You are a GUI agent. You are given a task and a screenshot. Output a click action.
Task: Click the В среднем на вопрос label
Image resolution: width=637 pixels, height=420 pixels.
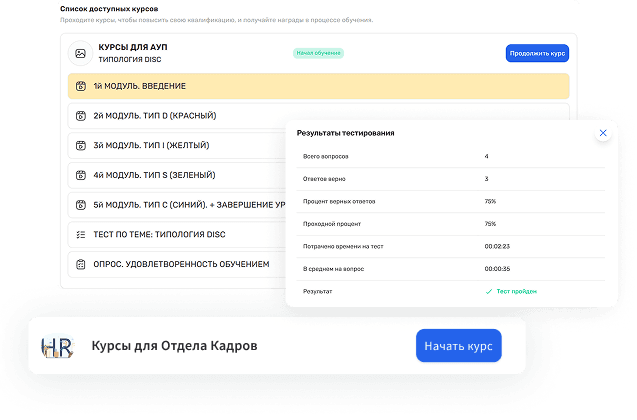[x=333, y=269]
